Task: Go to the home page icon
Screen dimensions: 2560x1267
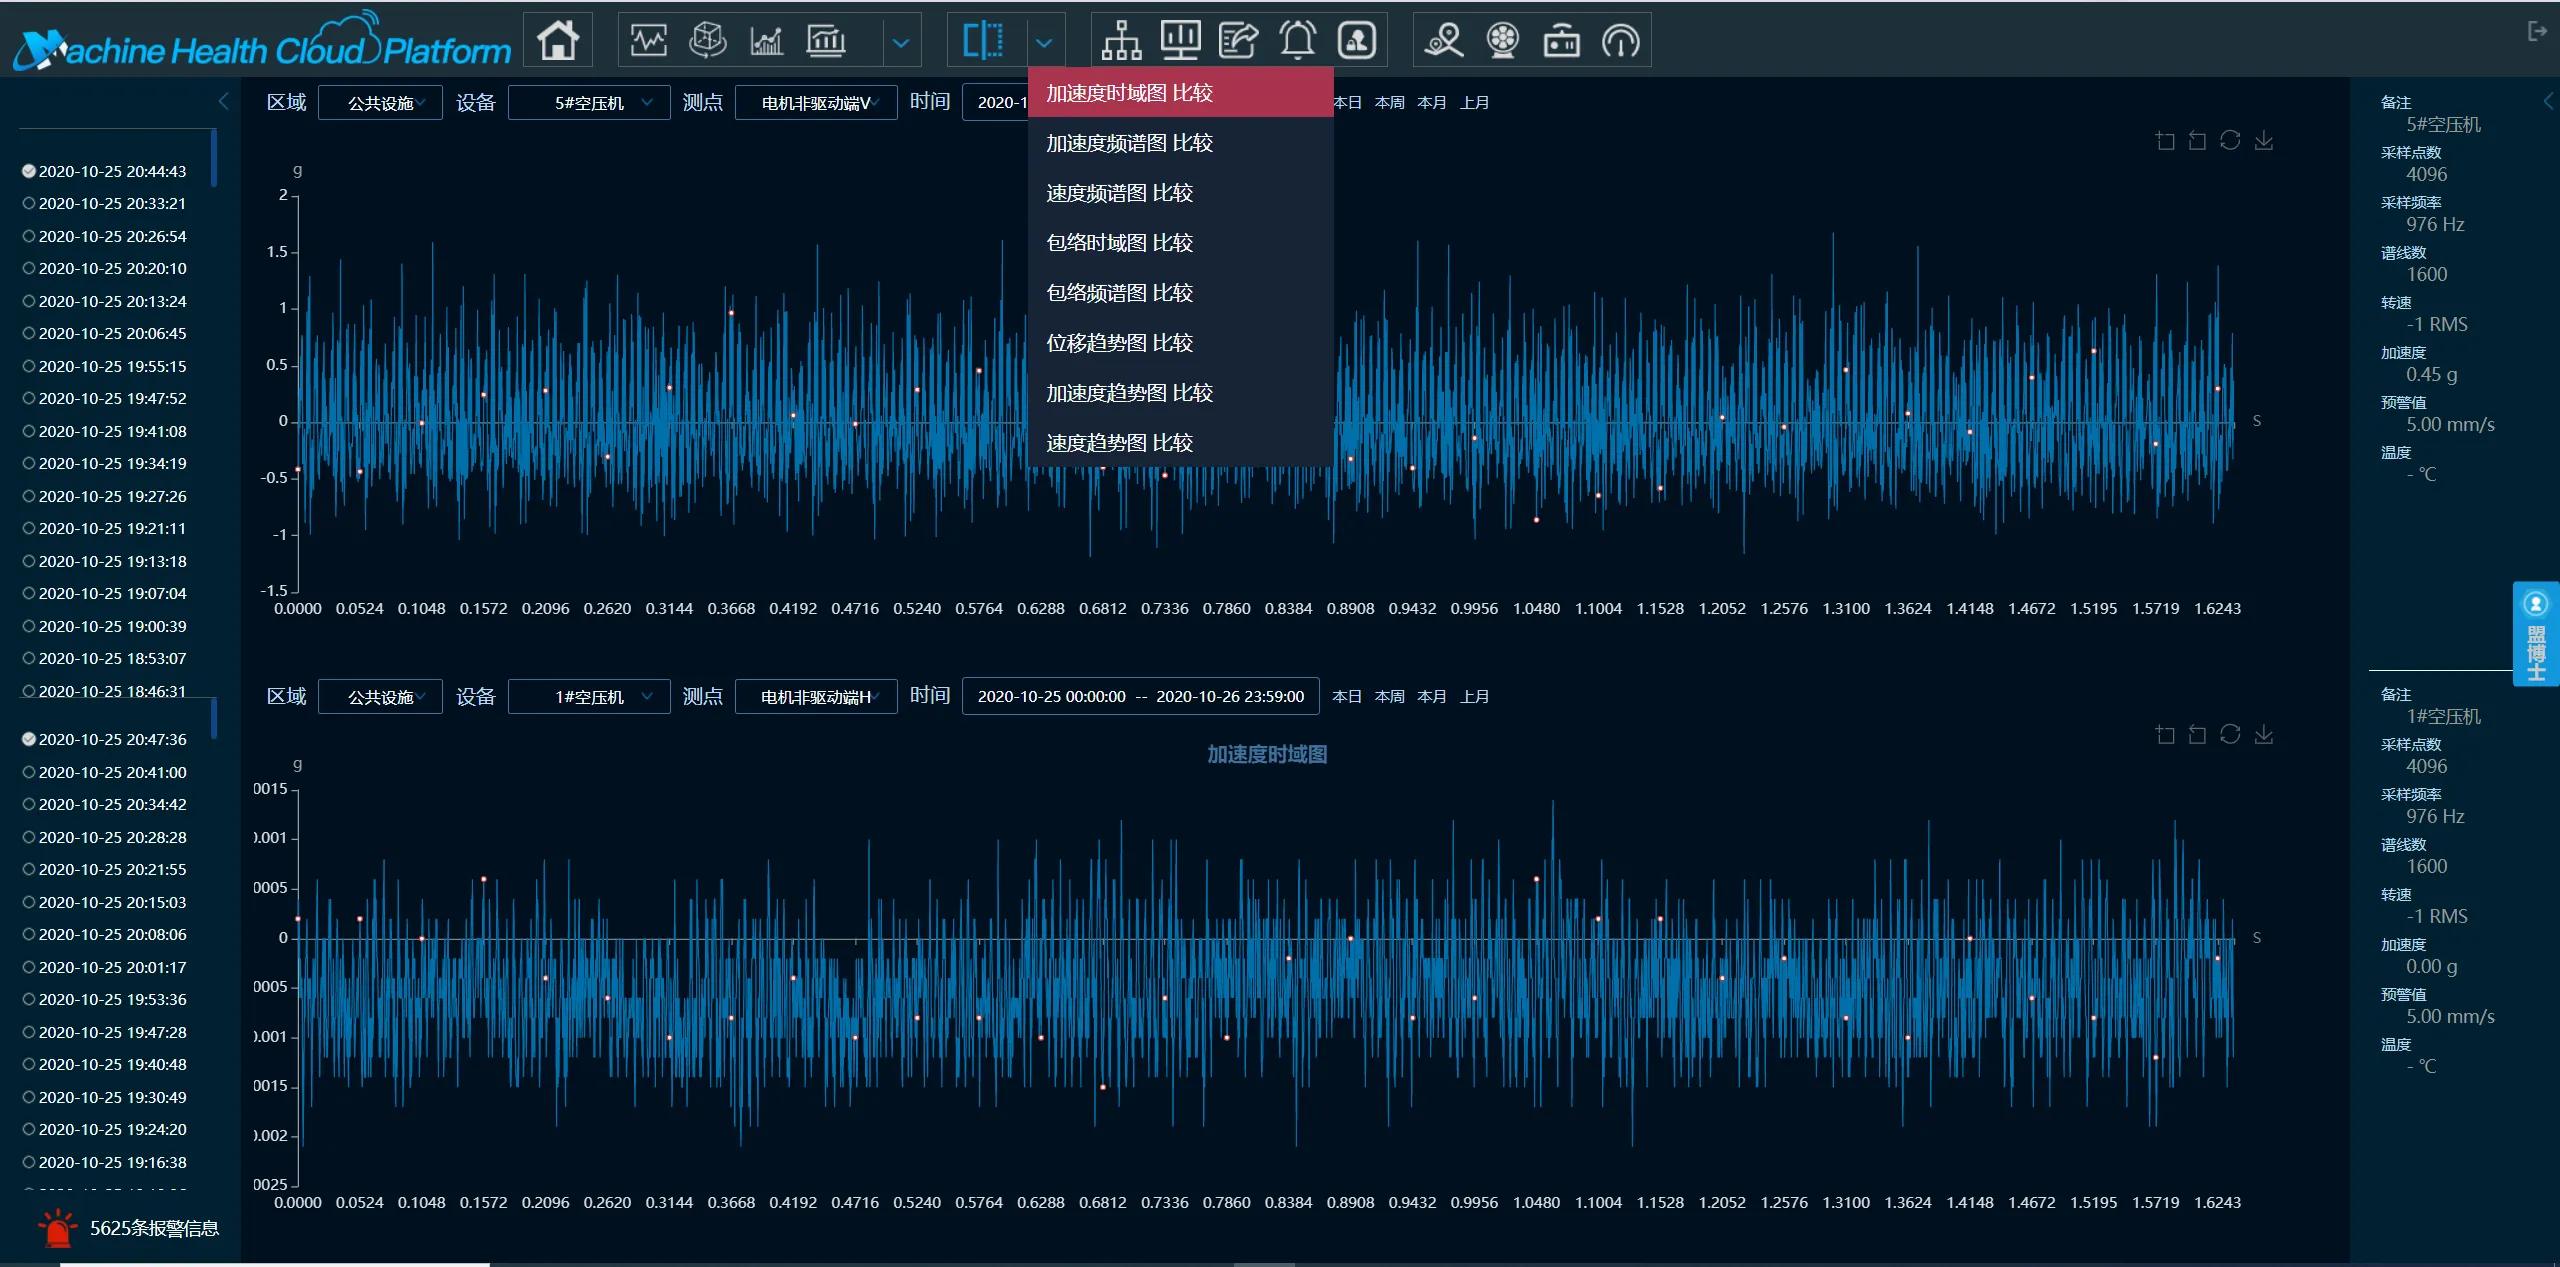Action: (558, 41)
